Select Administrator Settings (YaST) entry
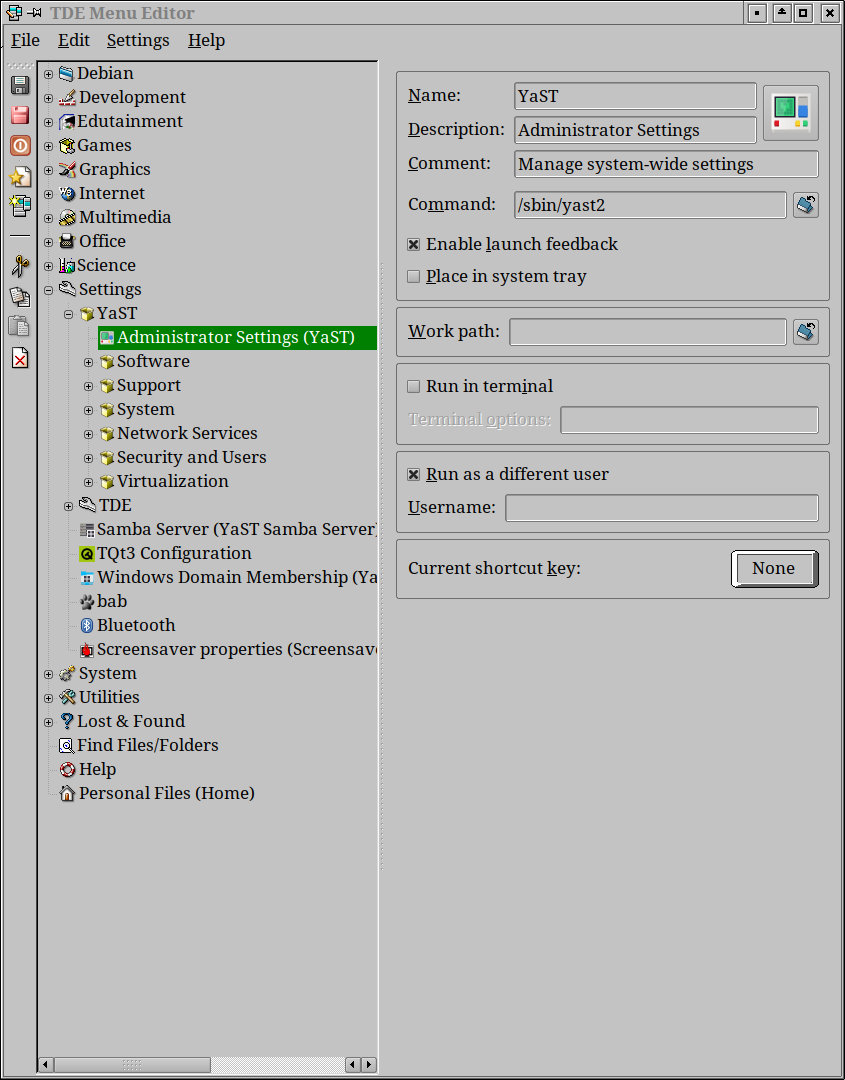The width and height of the screenshot is (845, 1080). click(x=237, y=338)
